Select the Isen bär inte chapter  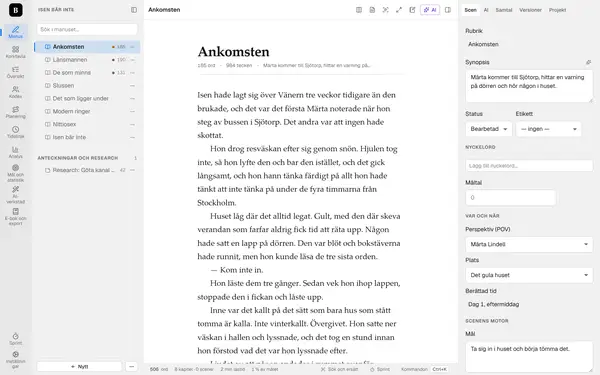point(87,137)
